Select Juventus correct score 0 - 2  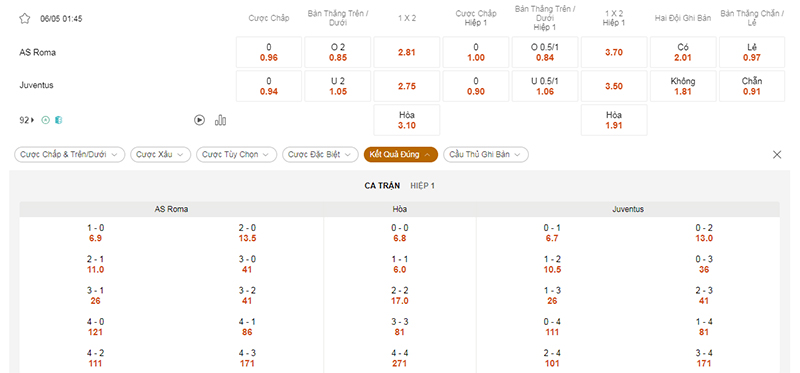pos(704,233)
